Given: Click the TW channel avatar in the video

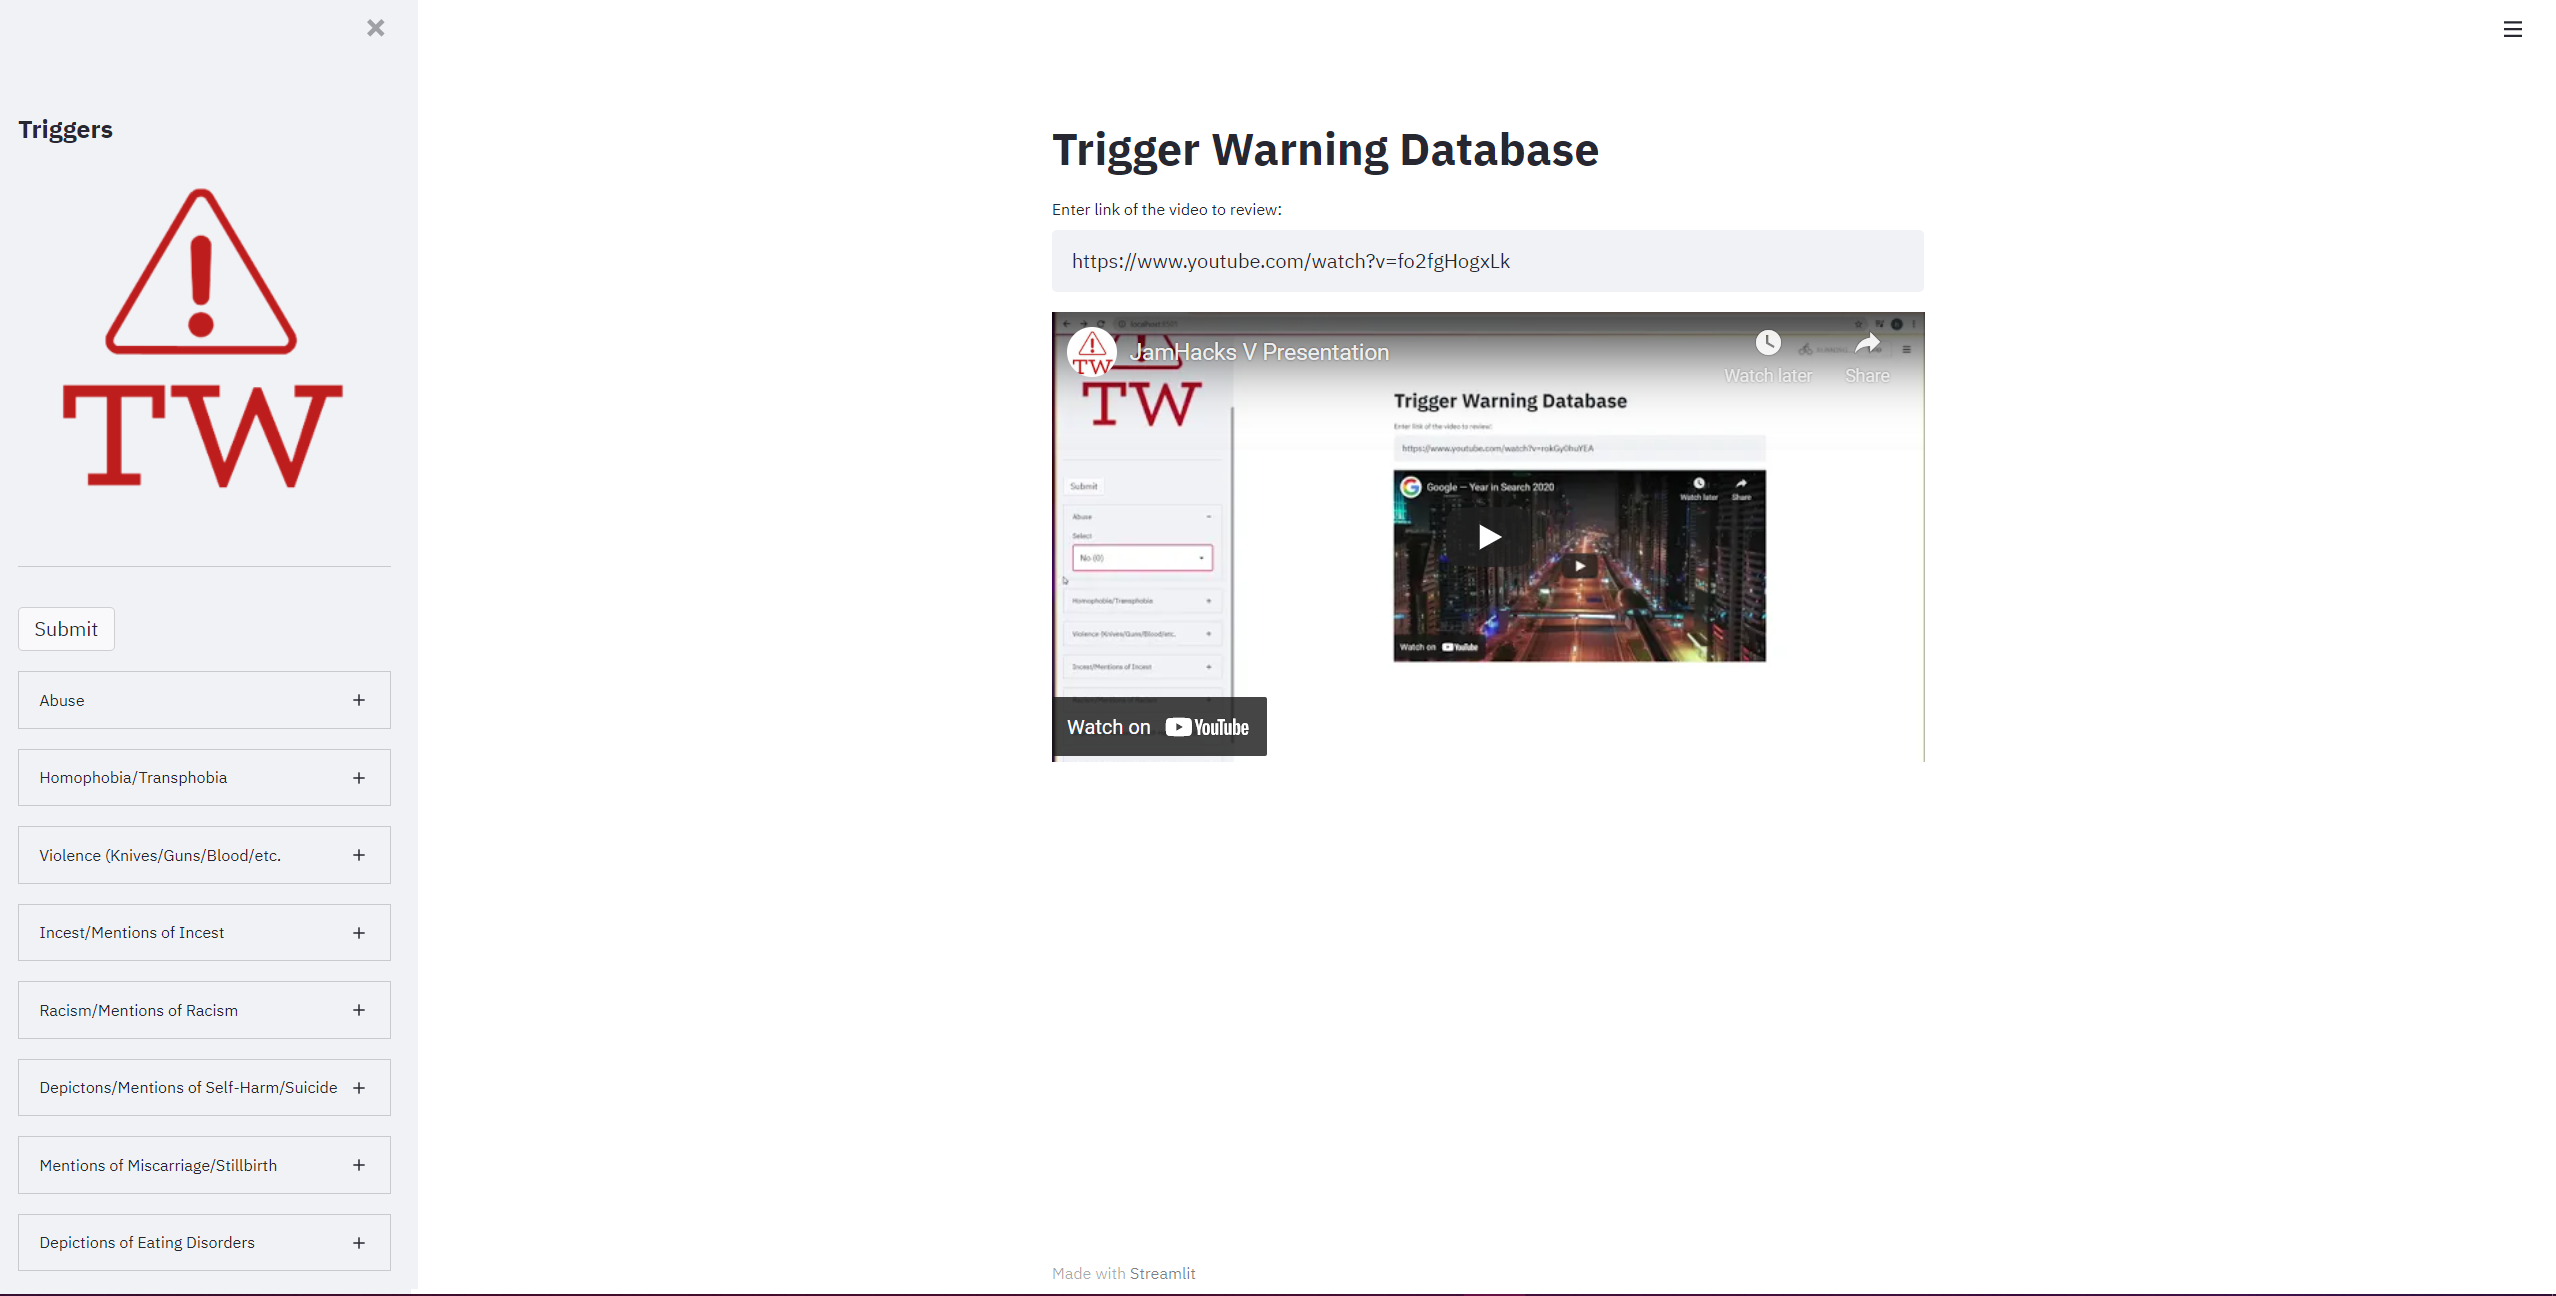Looking at the screenshot, I should [1091, 352].
